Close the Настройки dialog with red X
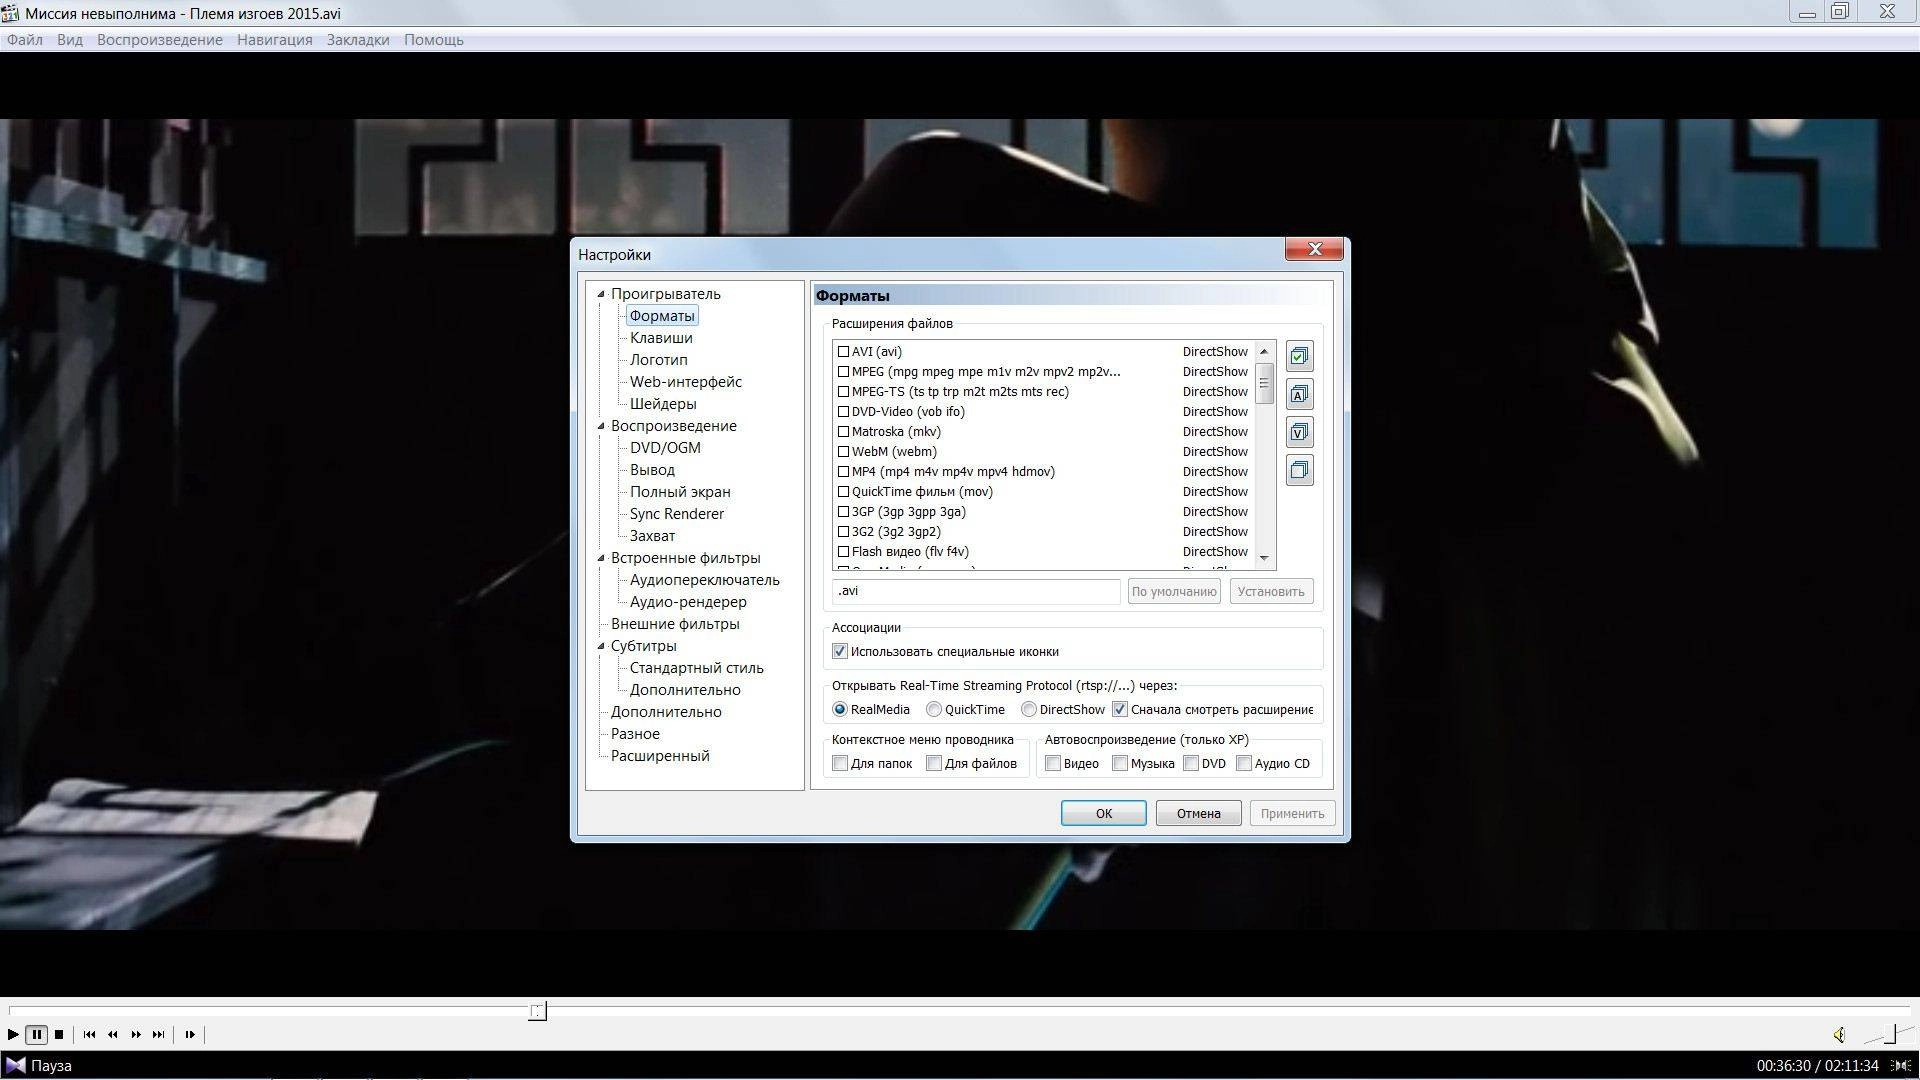Viewport: 1920px width, 1080px height. tap(1314, 249)
